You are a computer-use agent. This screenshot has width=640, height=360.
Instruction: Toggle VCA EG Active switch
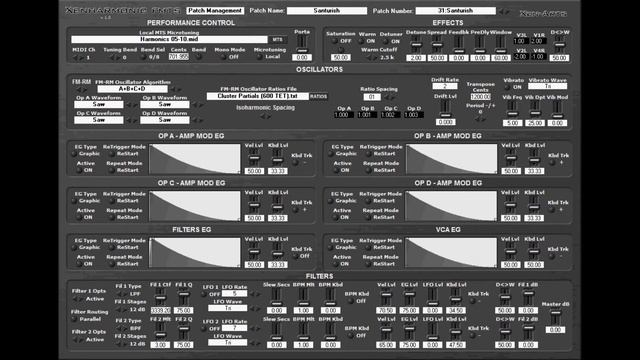pyautogui.click(x=336, y=264)
